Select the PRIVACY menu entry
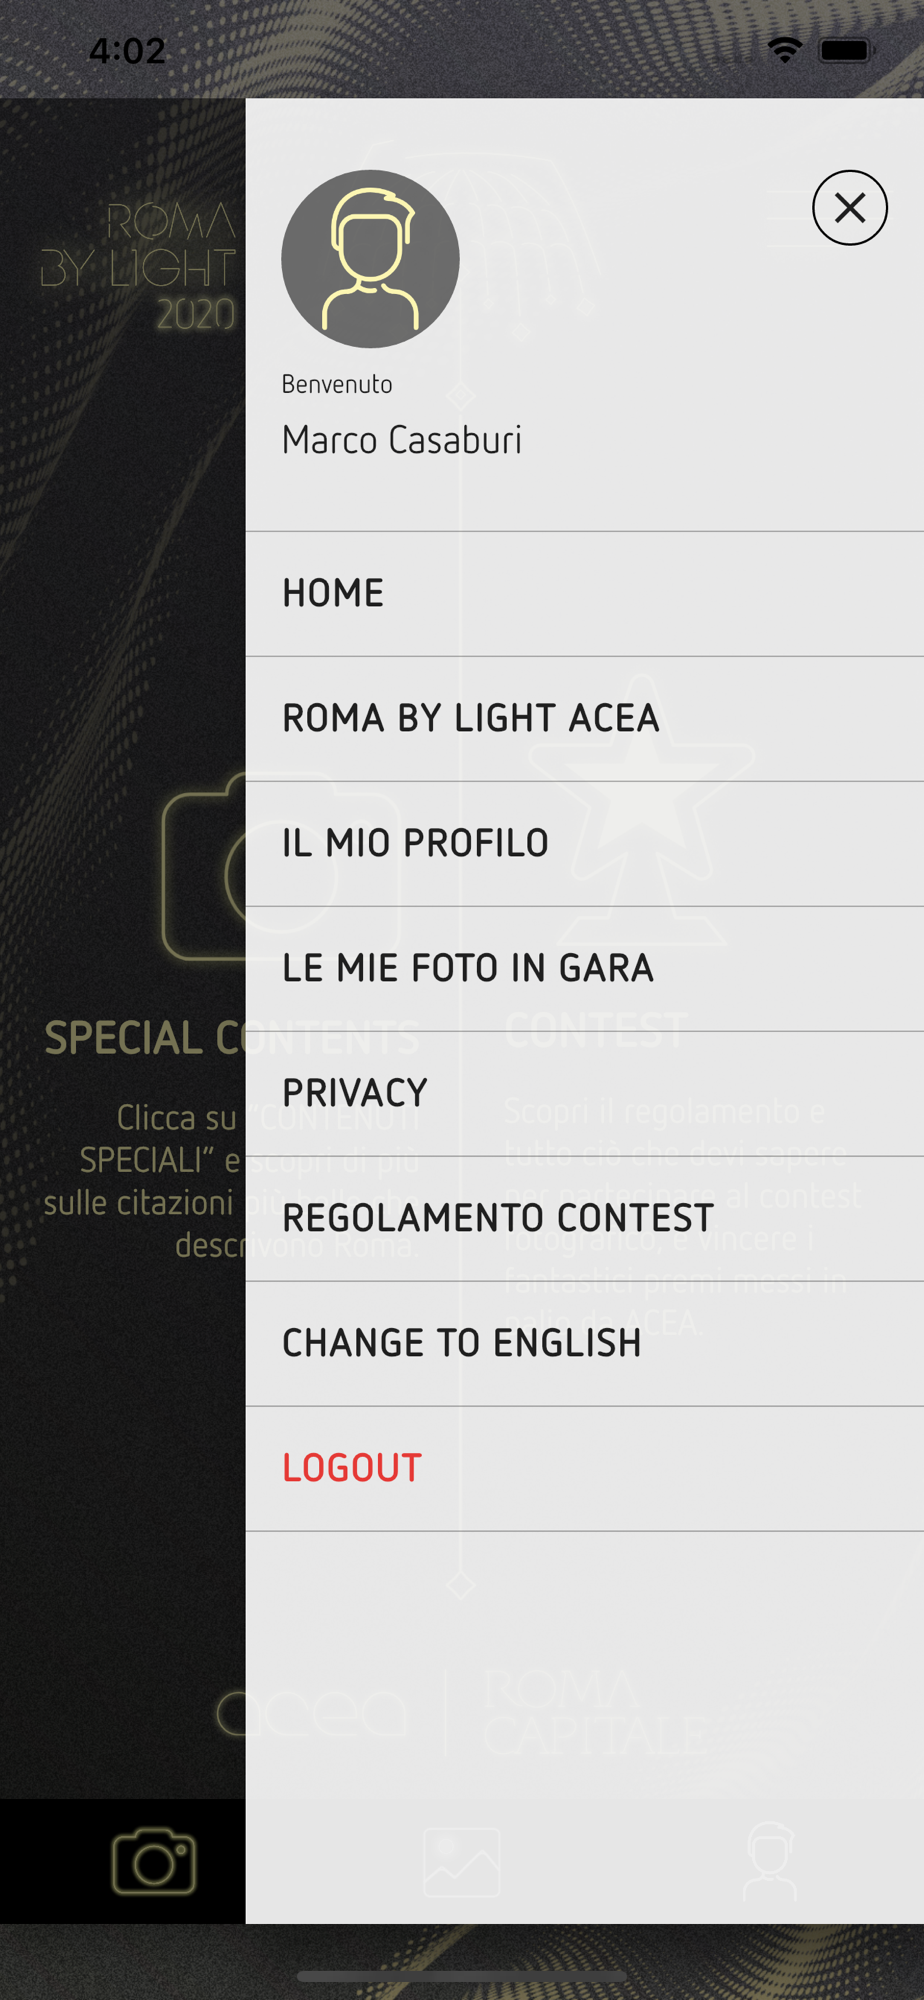924x2000 pixels. [x=355, y=1094]
